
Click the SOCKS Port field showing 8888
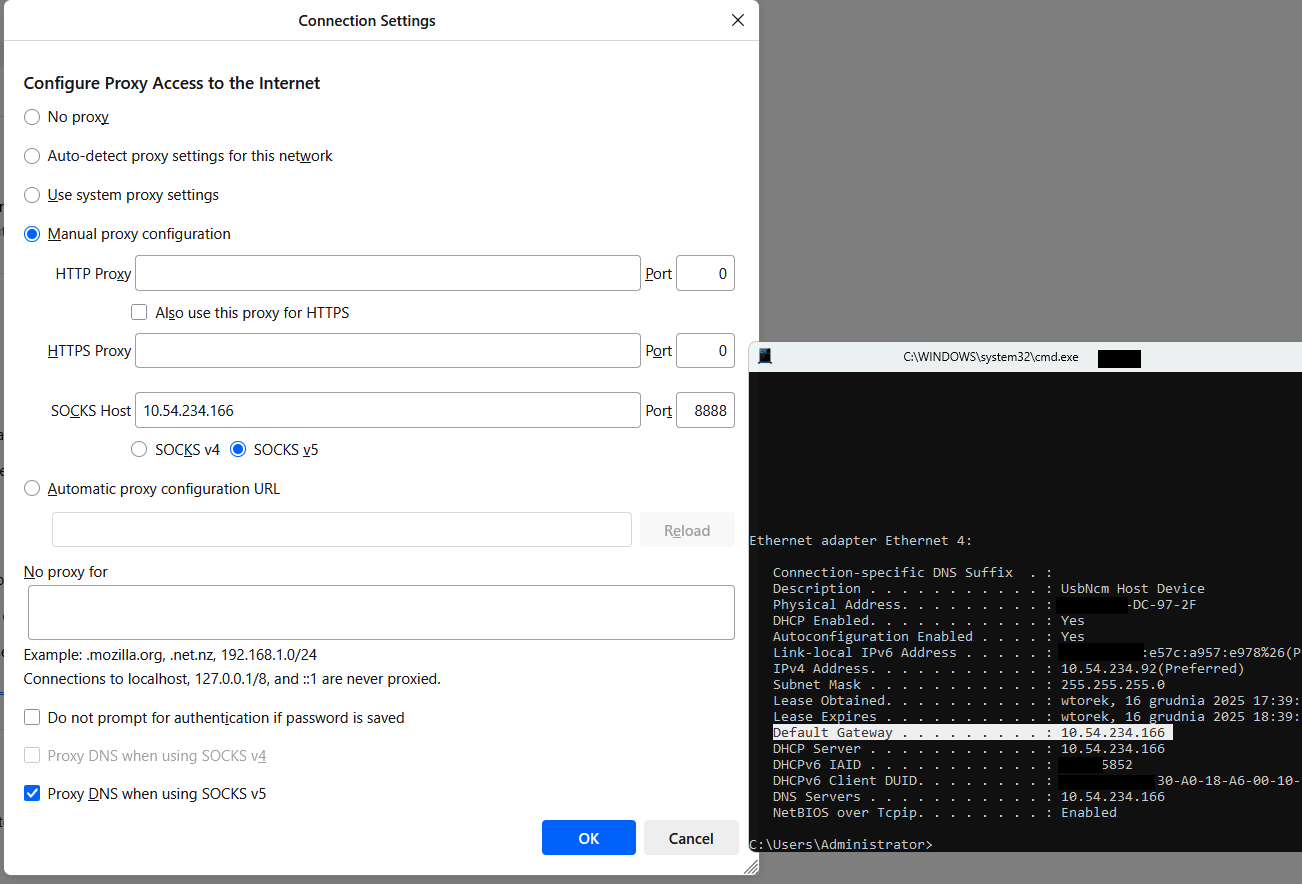(x=705, y=410)
